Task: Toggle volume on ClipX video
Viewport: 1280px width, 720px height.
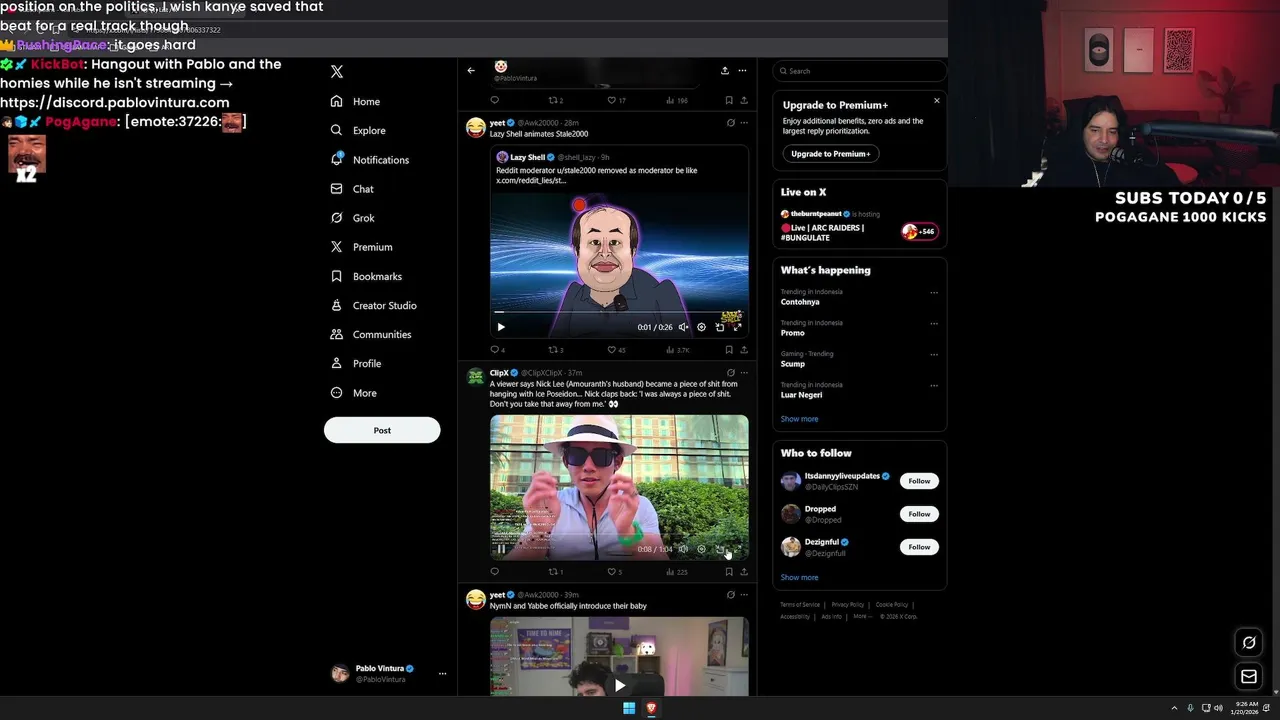Action: click(x=683, y=548)
